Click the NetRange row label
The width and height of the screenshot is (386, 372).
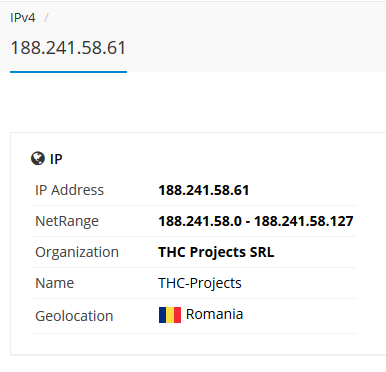pyautogui.click(x=67, y=221)
